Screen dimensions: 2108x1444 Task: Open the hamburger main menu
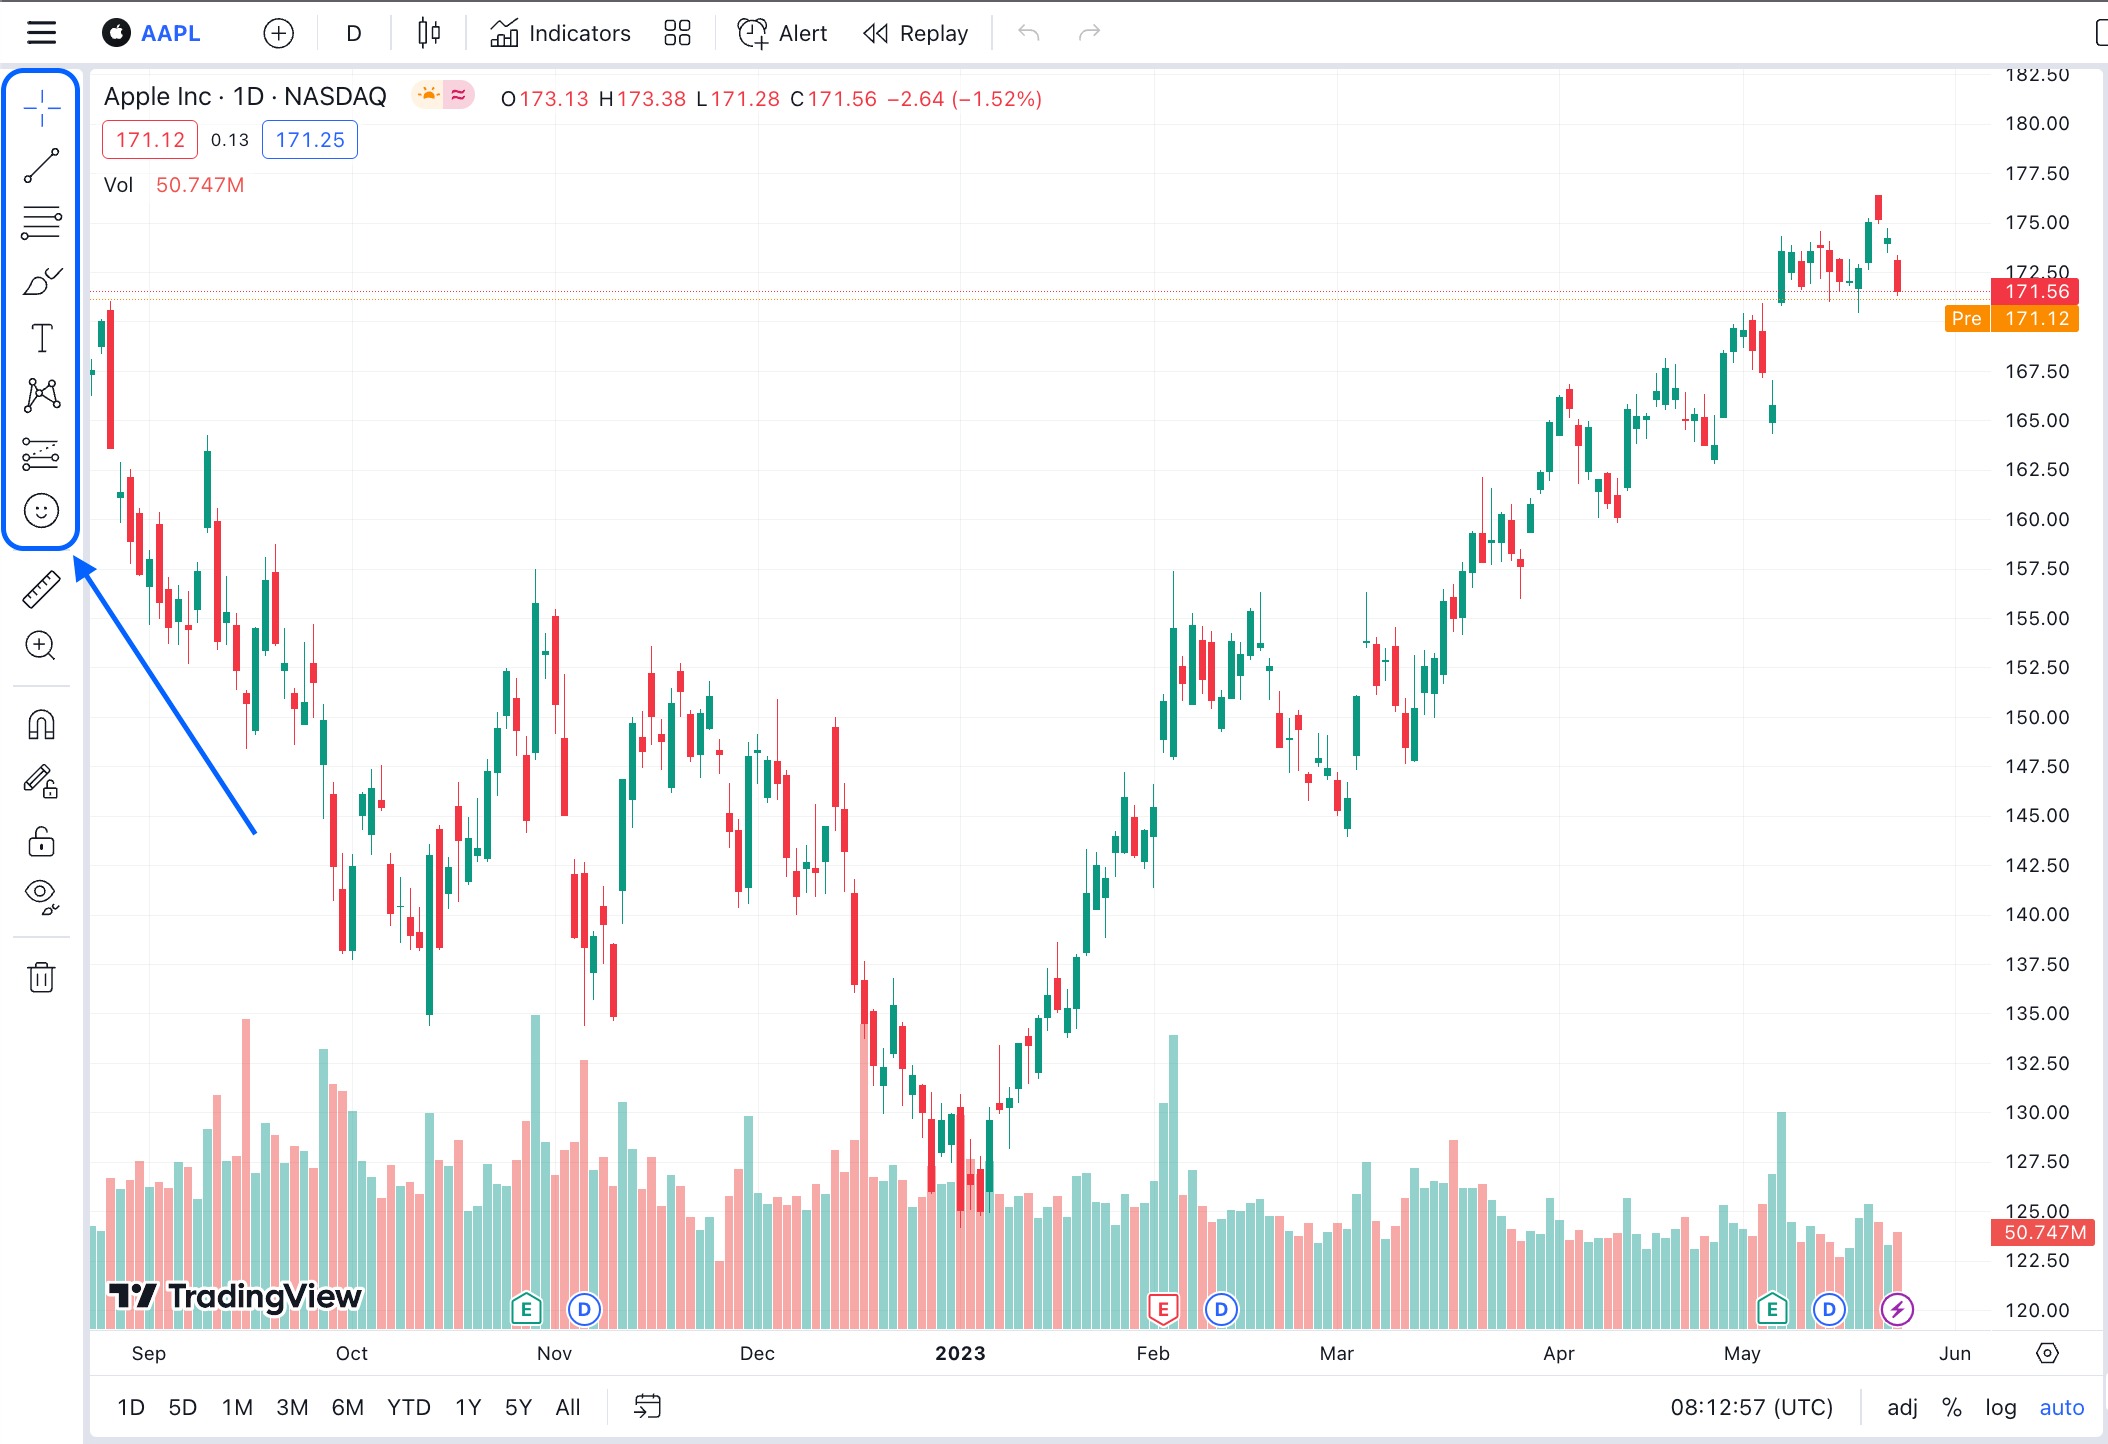(x=41, y=32)
